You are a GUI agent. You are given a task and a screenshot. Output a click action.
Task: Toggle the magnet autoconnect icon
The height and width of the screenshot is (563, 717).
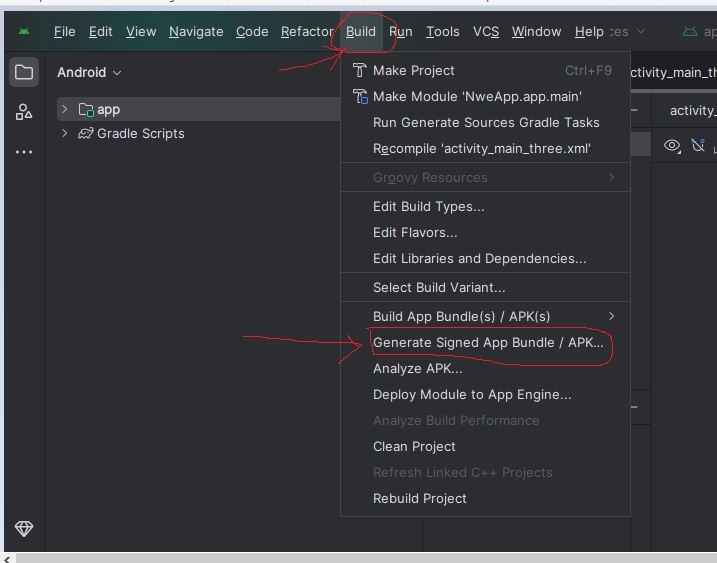click(698, 146)
